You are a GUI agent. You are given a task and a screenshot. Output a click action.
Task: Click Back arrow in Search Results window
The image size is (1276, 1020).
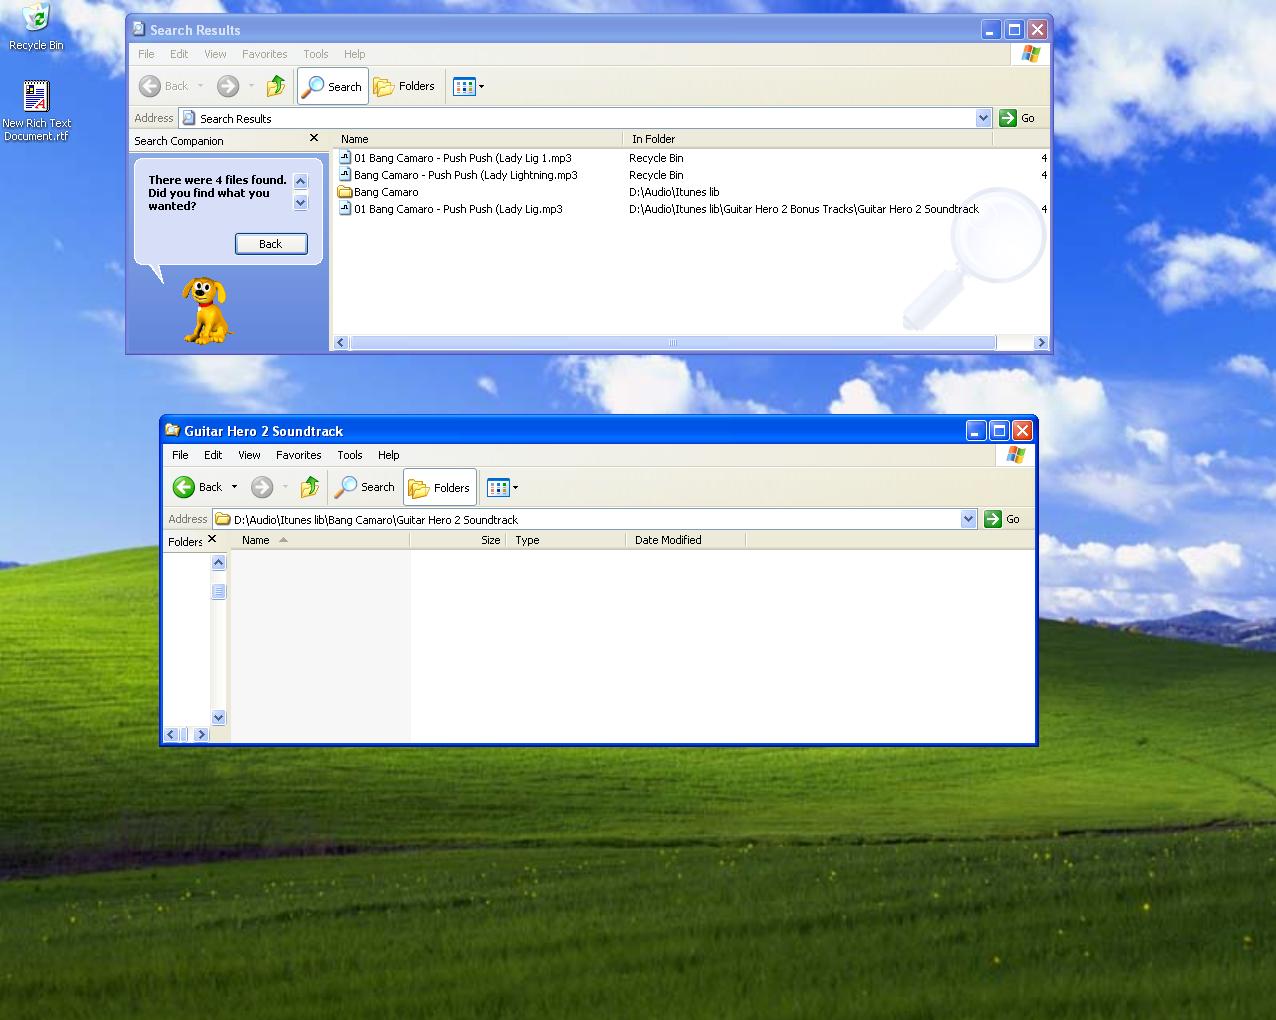point(165,86)
